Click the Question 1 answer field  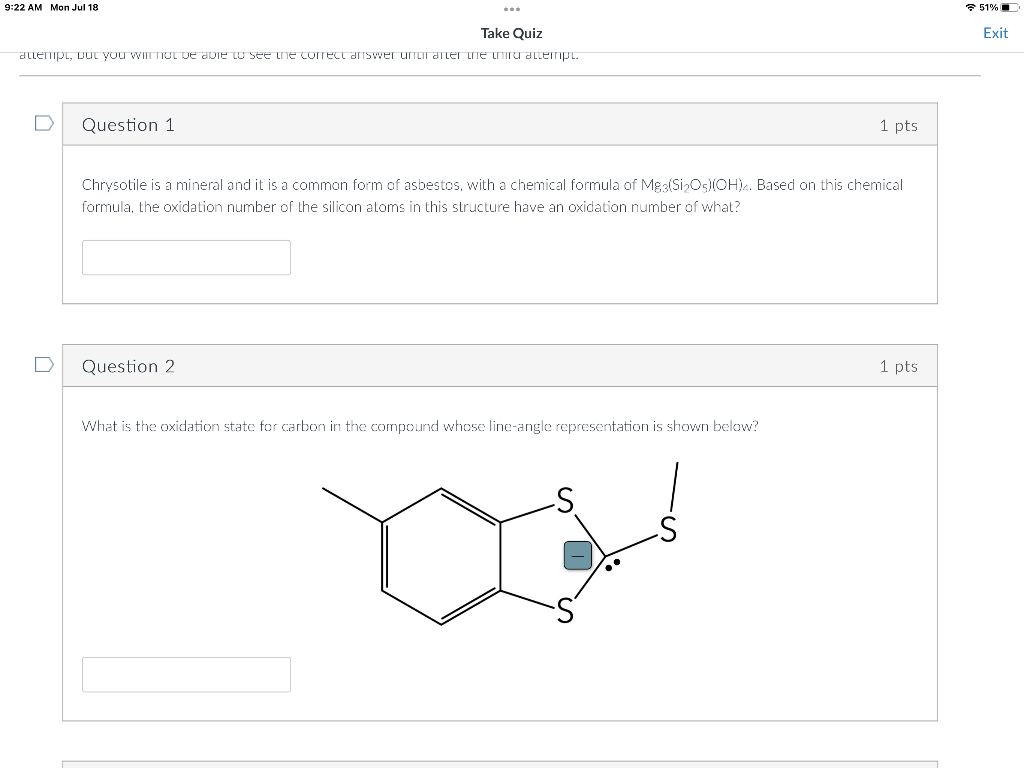coord(186,257)
